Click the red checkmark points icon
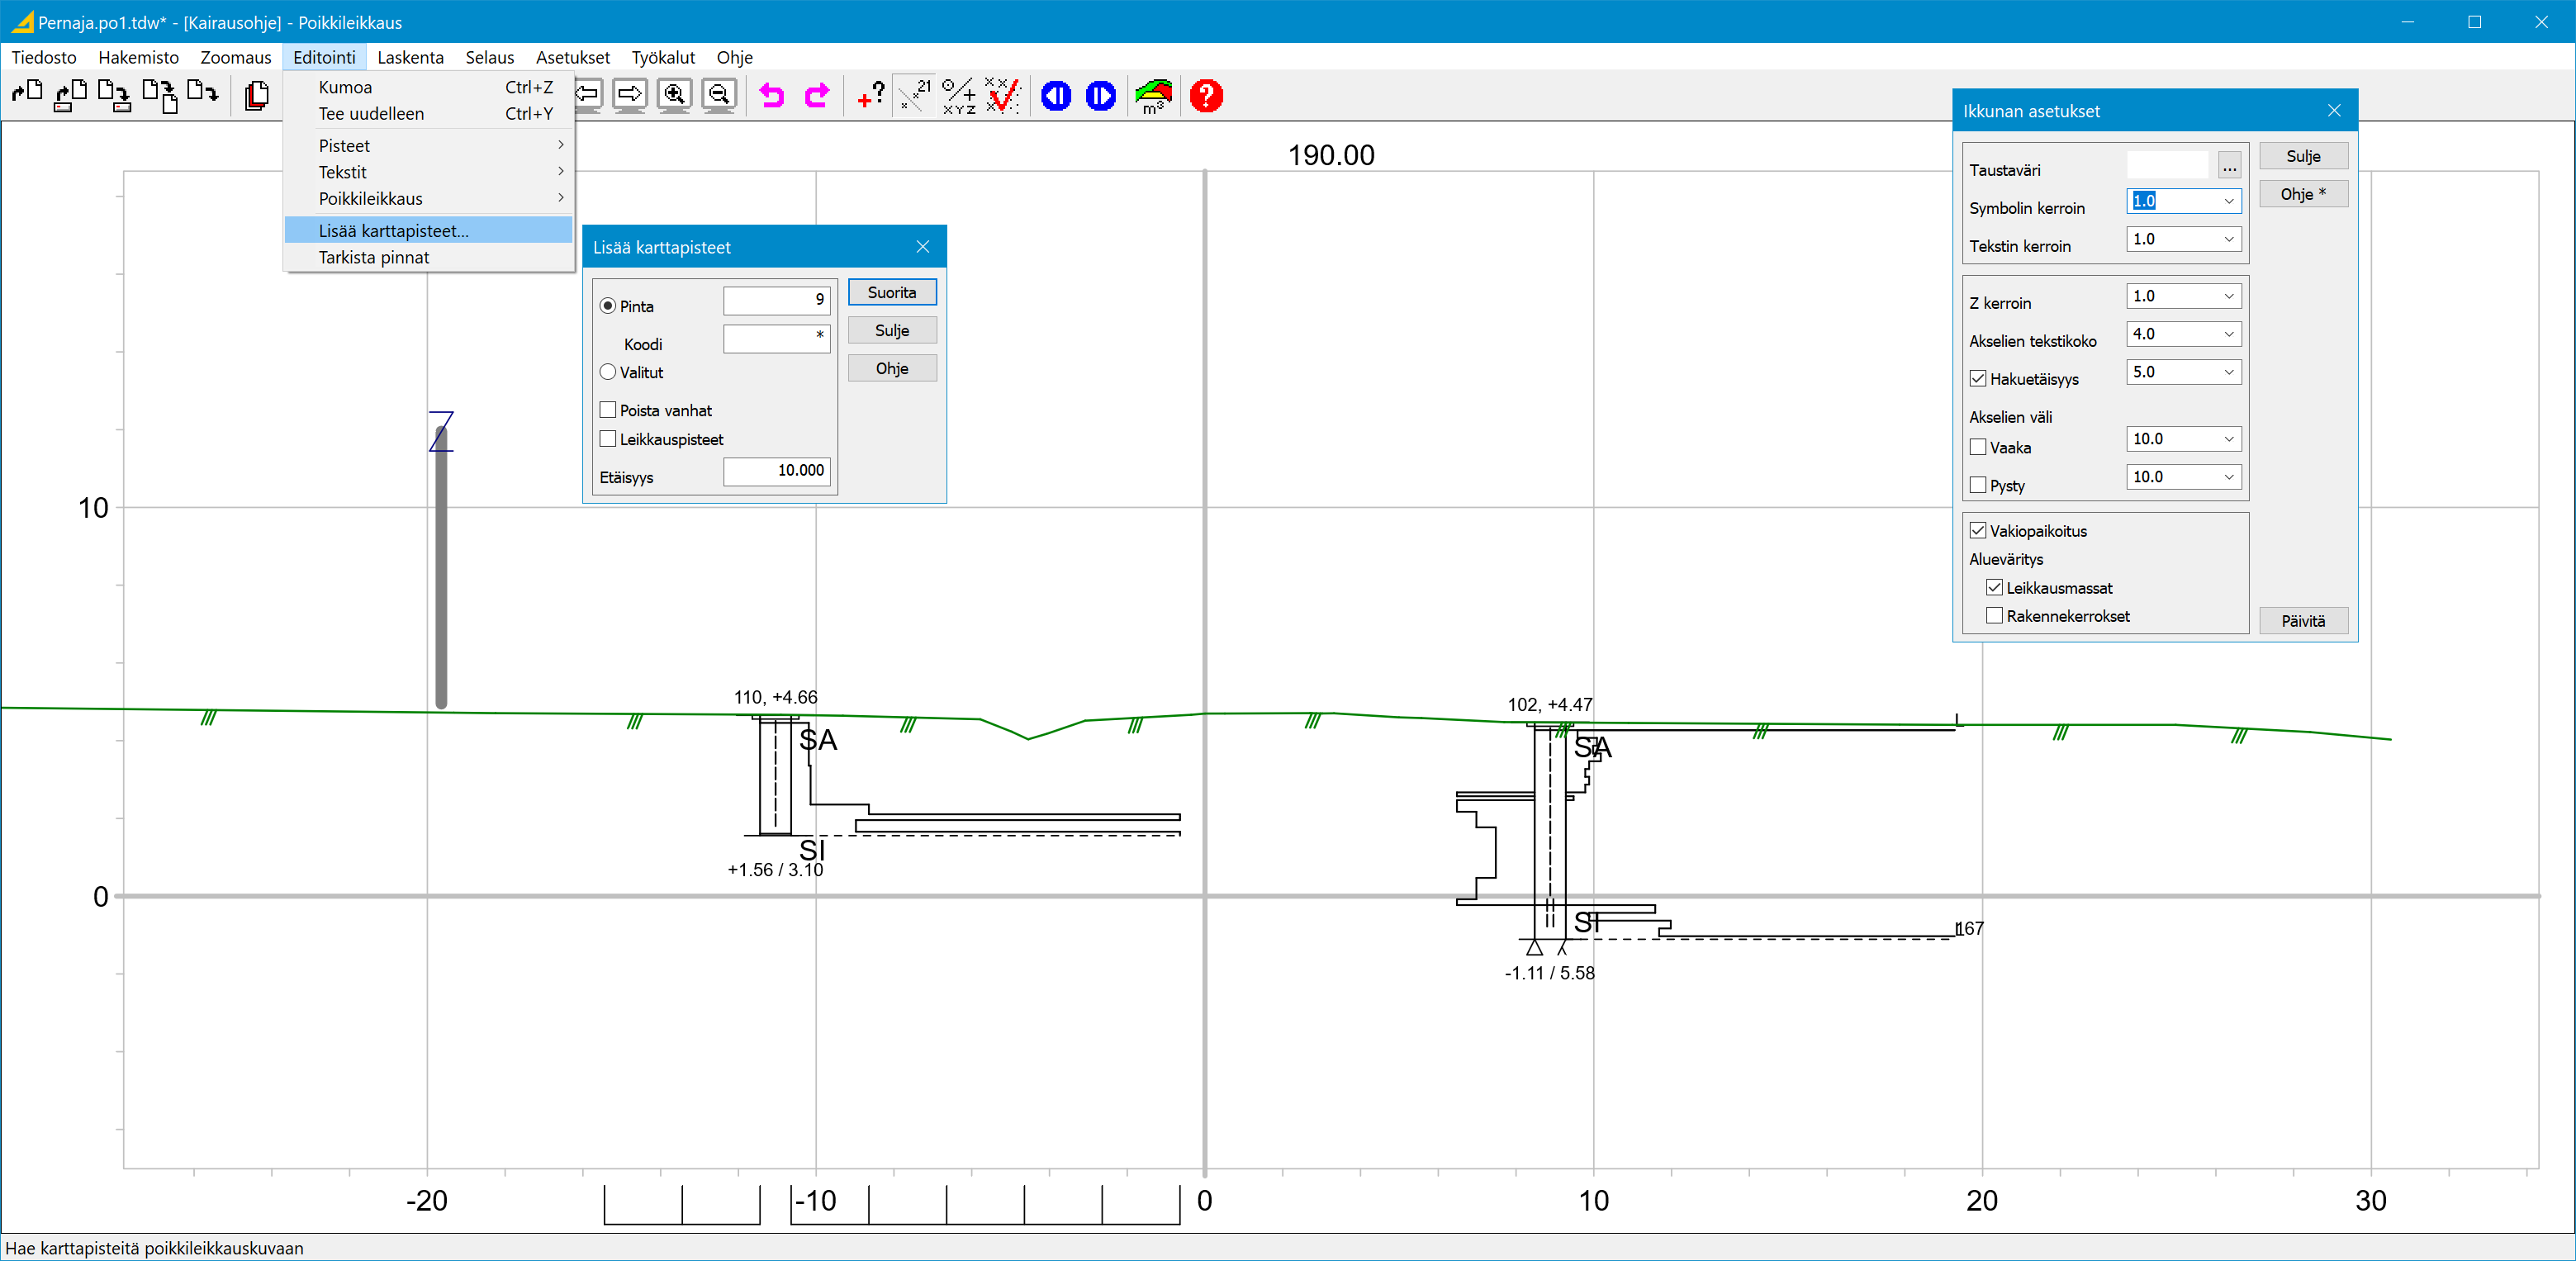The width and height of the screenshot is (2576, 1261). [x=1002, y=96]
